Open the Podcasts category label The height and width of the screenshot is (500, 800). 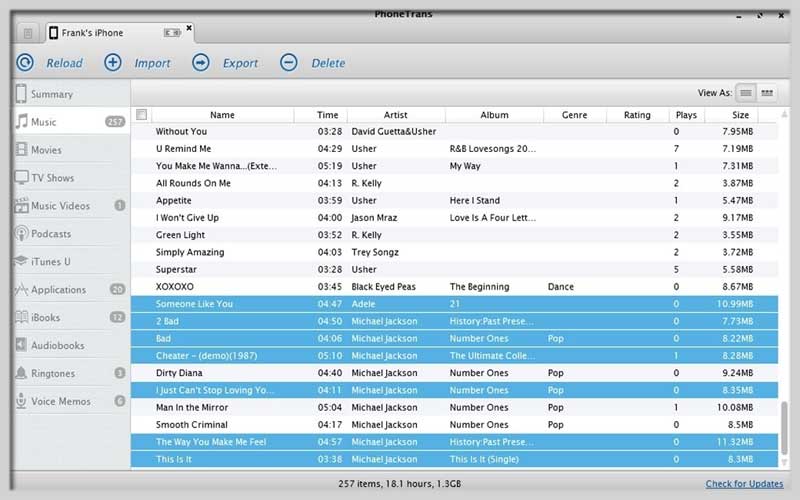(51, 234)
